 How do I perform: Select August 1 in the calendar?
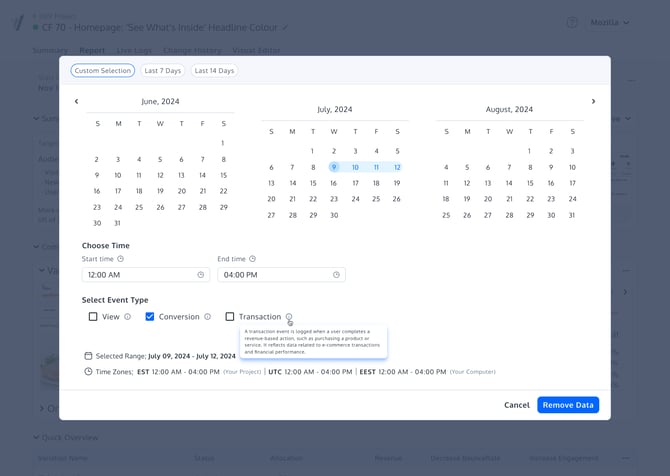(529, 151)
